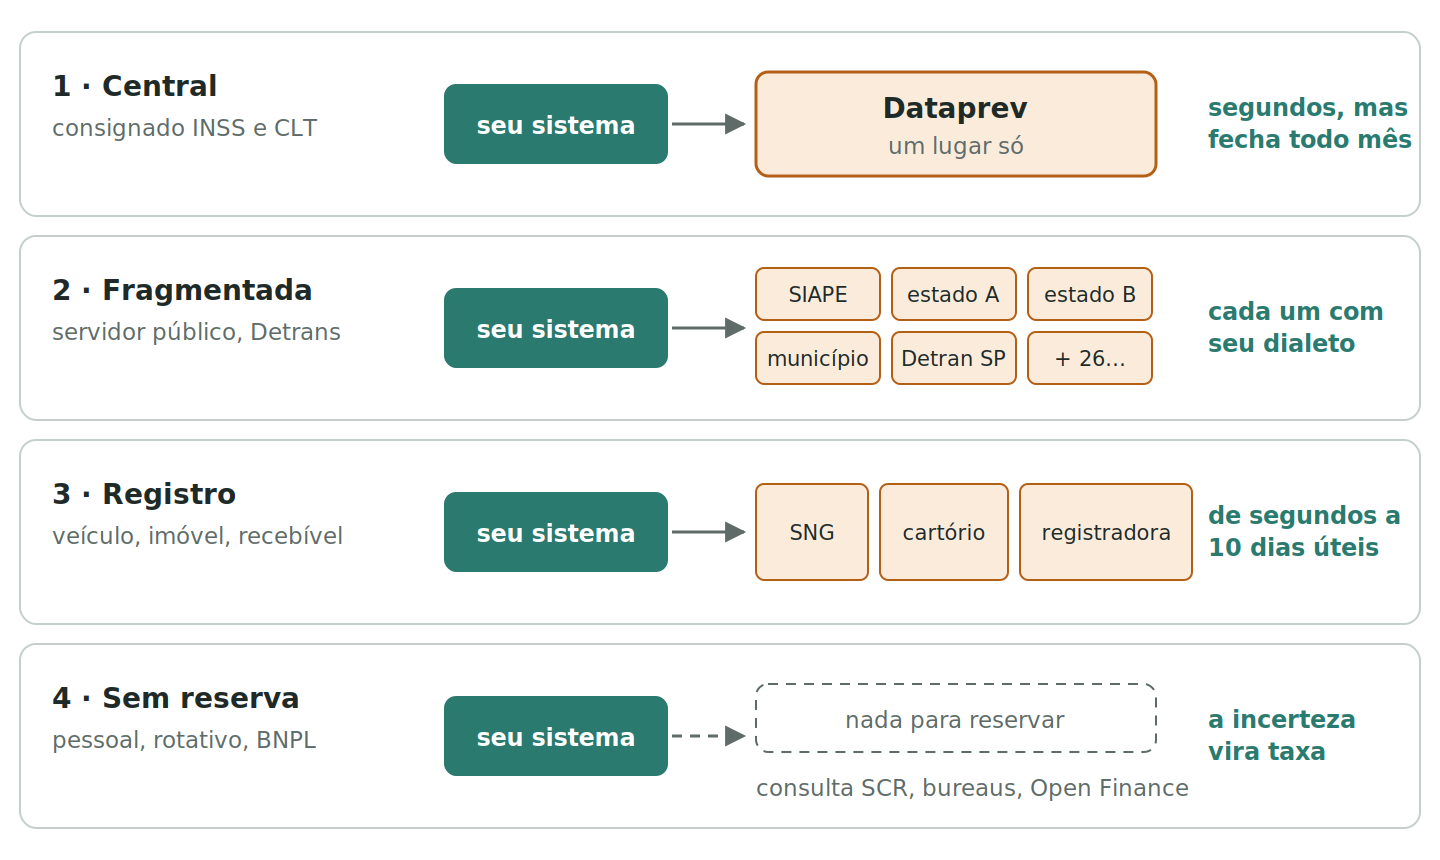This screenshot has width=1440, height=860.
Task: Click the 'Detran SP' box
Action: [x=954, y=358]
